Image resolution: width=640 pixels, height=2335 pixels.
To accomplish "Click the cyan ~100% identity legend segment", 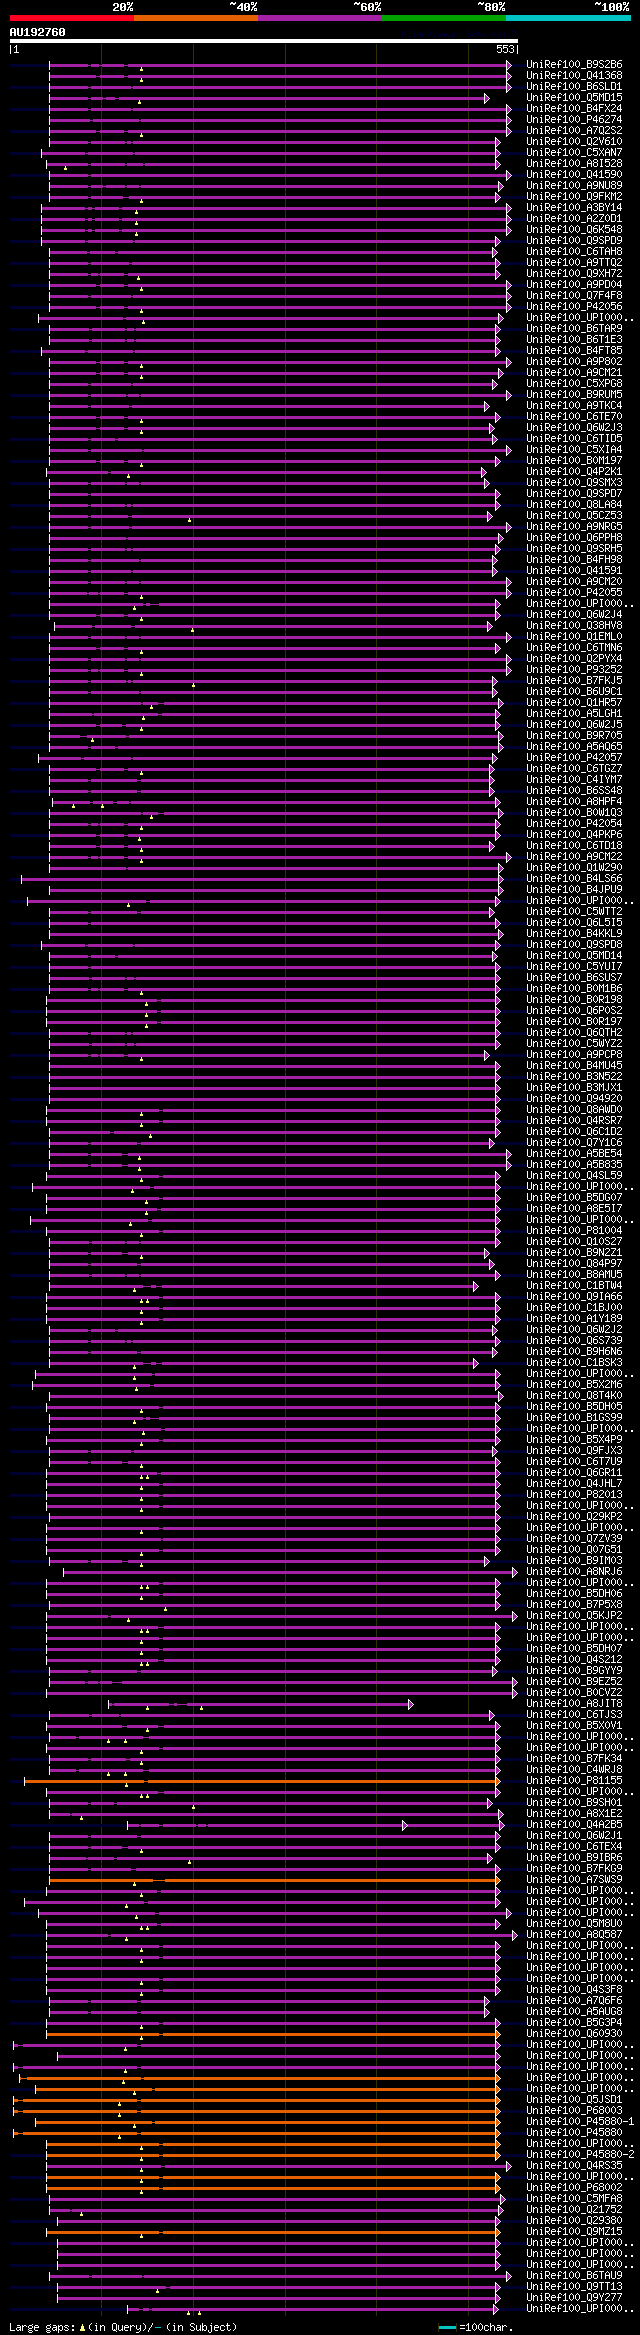I will tap(568, 18).
